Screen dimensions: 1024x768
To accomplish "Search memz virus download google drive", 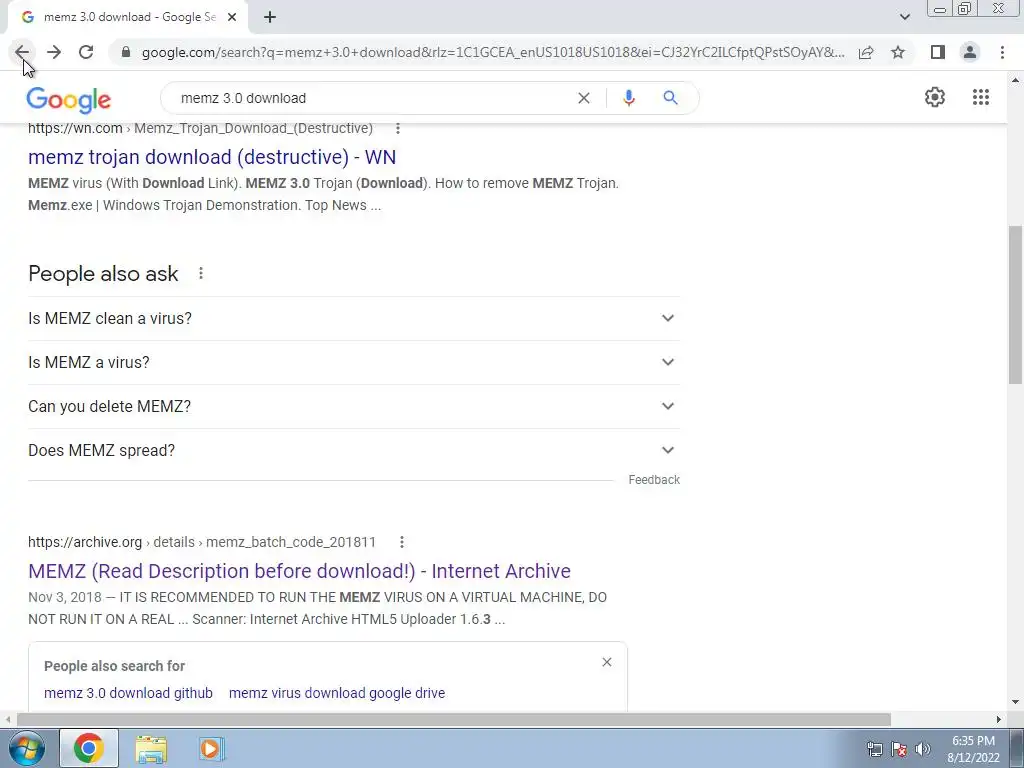I will tap(337, 694).
